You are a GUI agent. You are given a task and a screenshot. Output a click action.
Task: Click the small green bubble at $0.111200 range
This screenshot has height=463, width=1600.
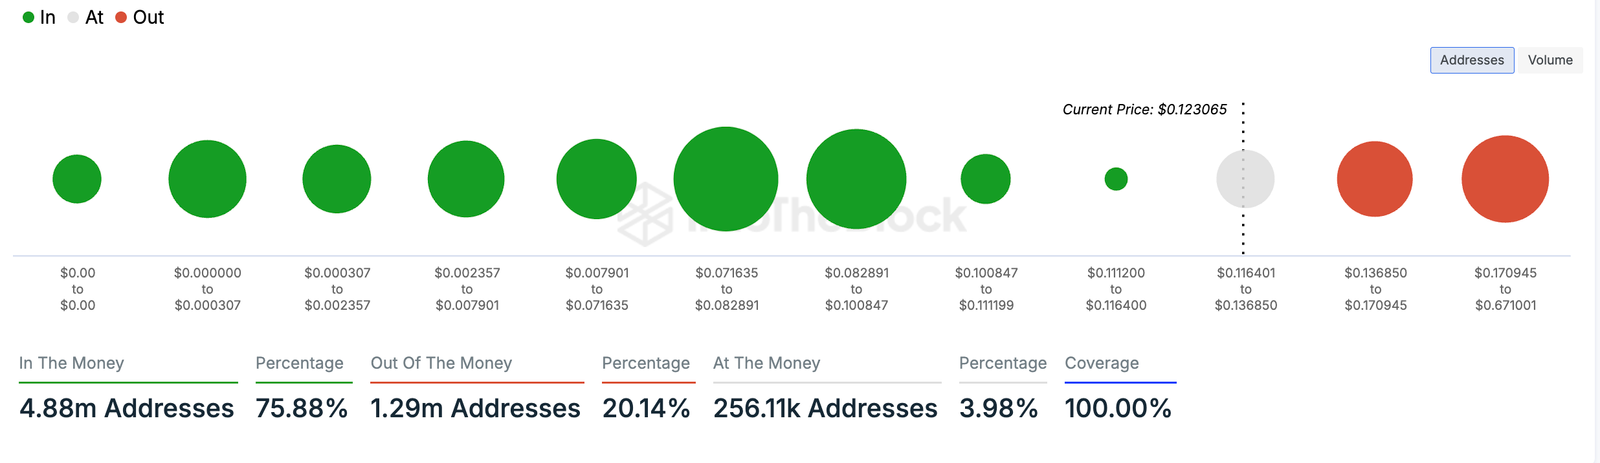pos(1116,179)
